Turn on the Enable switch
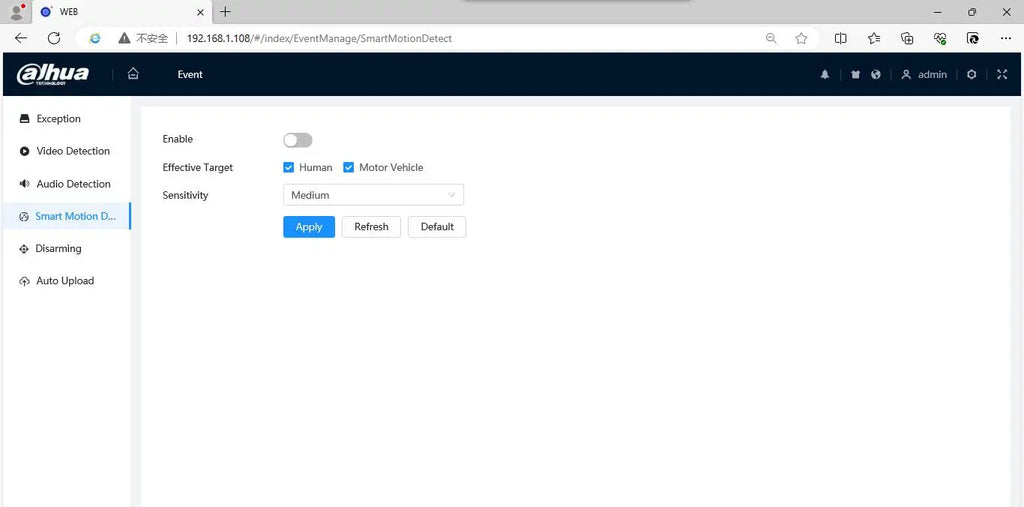 click(x=297, y=140)
